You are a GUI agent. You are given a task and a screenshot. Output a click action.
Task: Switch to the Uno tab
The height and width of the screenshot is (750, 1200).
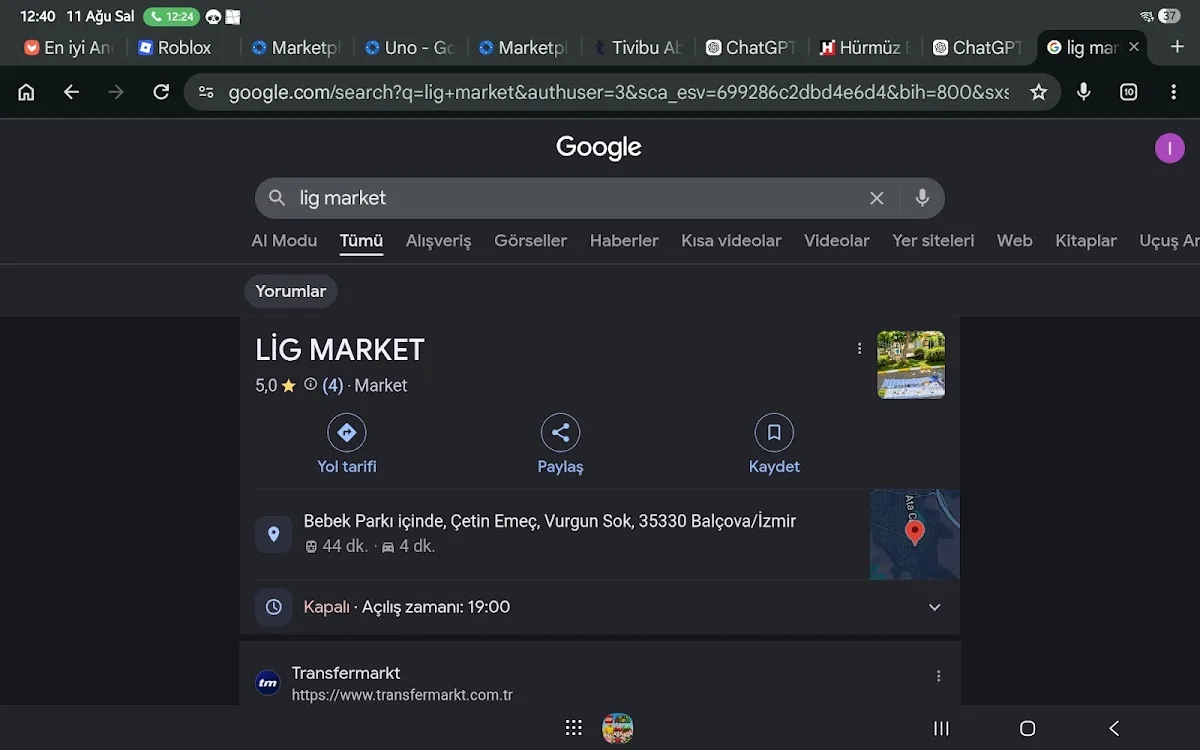pyautogui.click(x=411, y=47)
